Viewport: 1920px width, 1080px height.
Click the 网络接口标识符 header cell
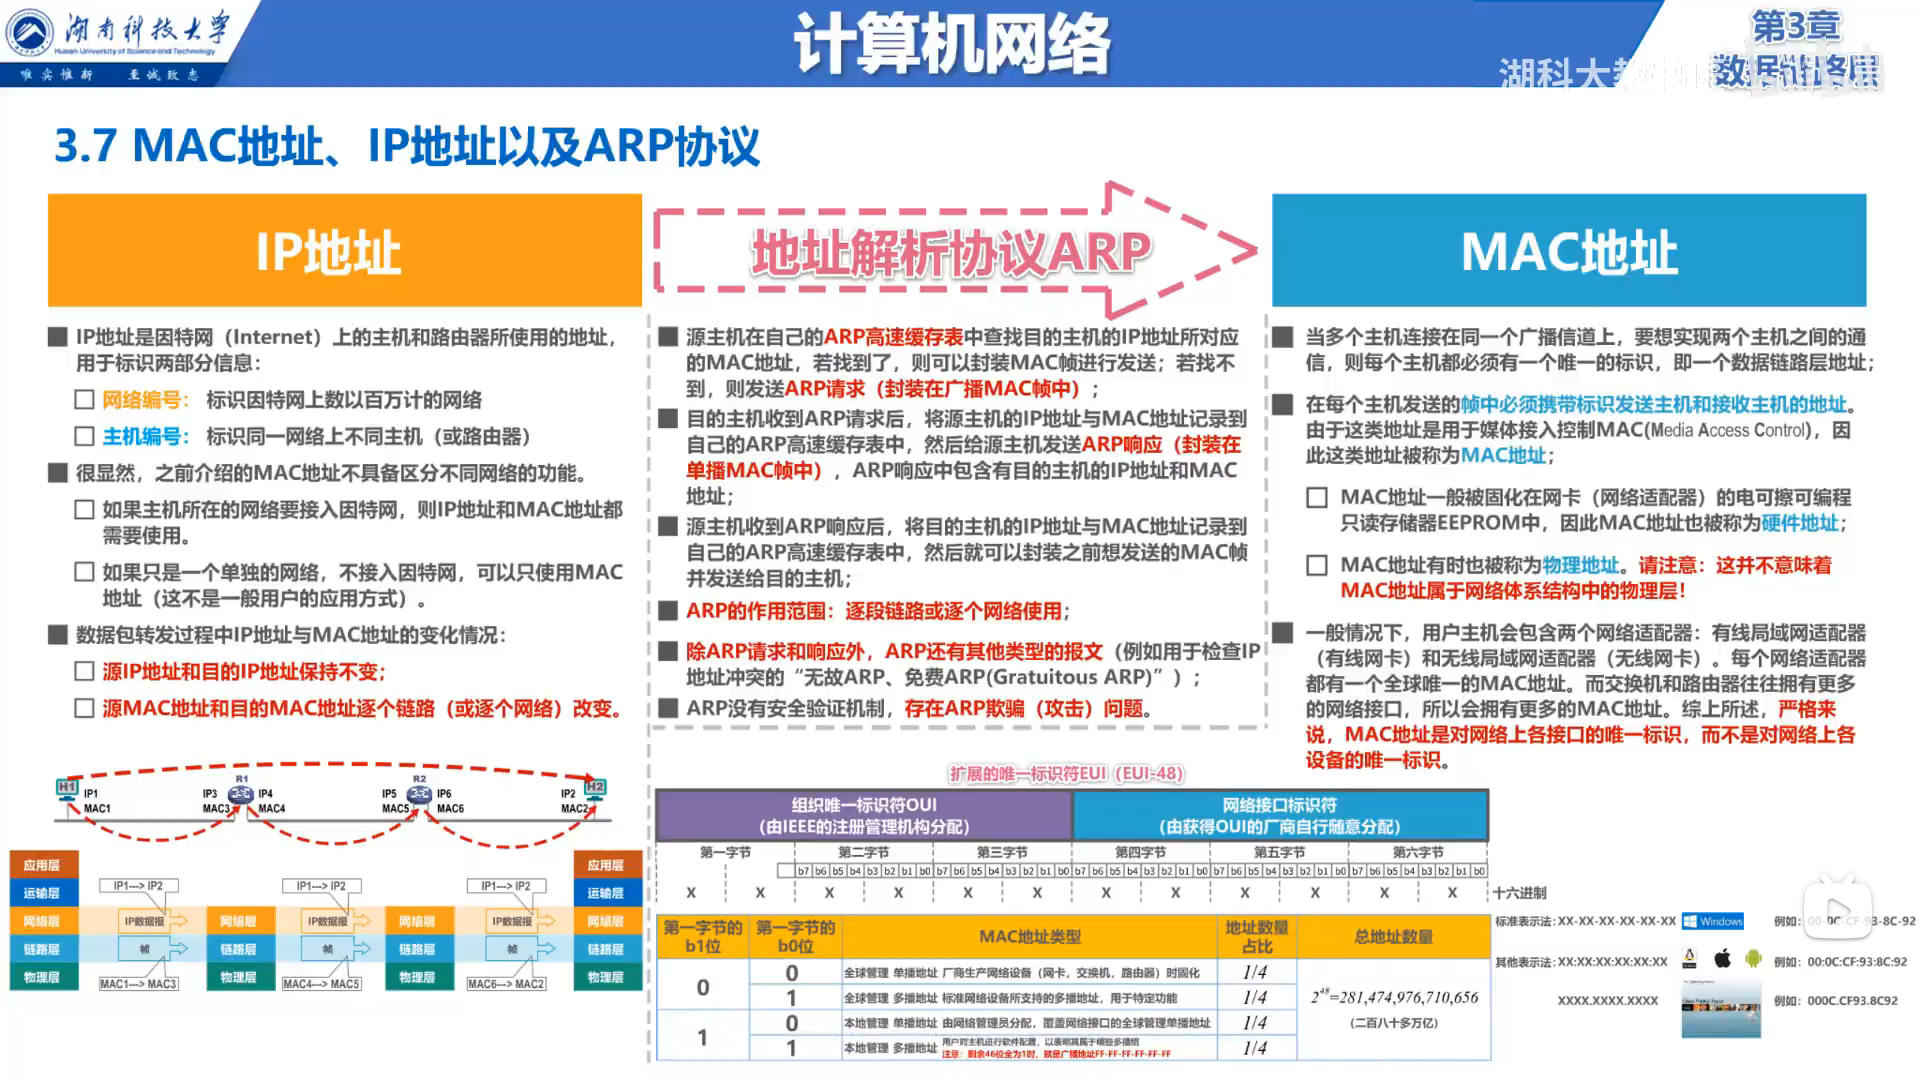1279,815
